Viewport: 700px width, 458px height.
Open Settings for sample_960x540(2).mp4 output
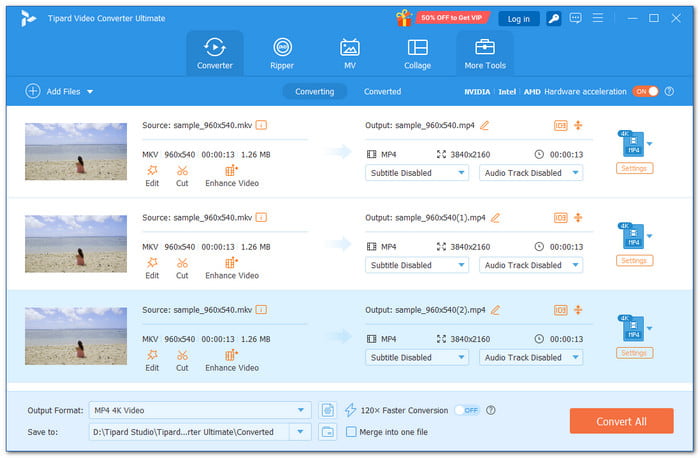[x=634, y=353]
